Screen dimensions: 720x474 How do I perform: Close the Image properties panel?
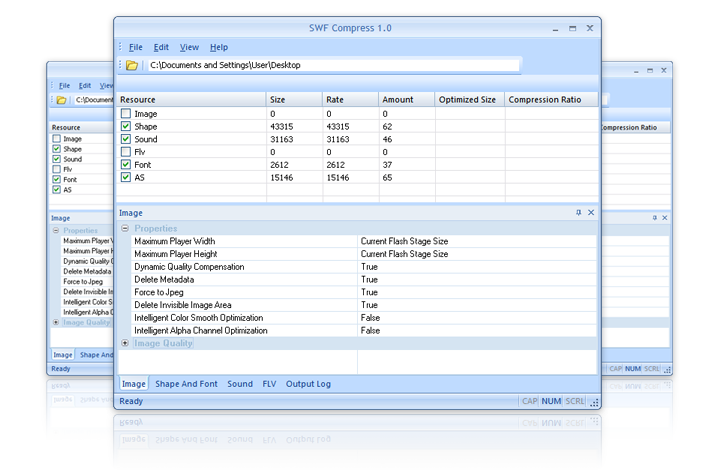tap(591, 213)
